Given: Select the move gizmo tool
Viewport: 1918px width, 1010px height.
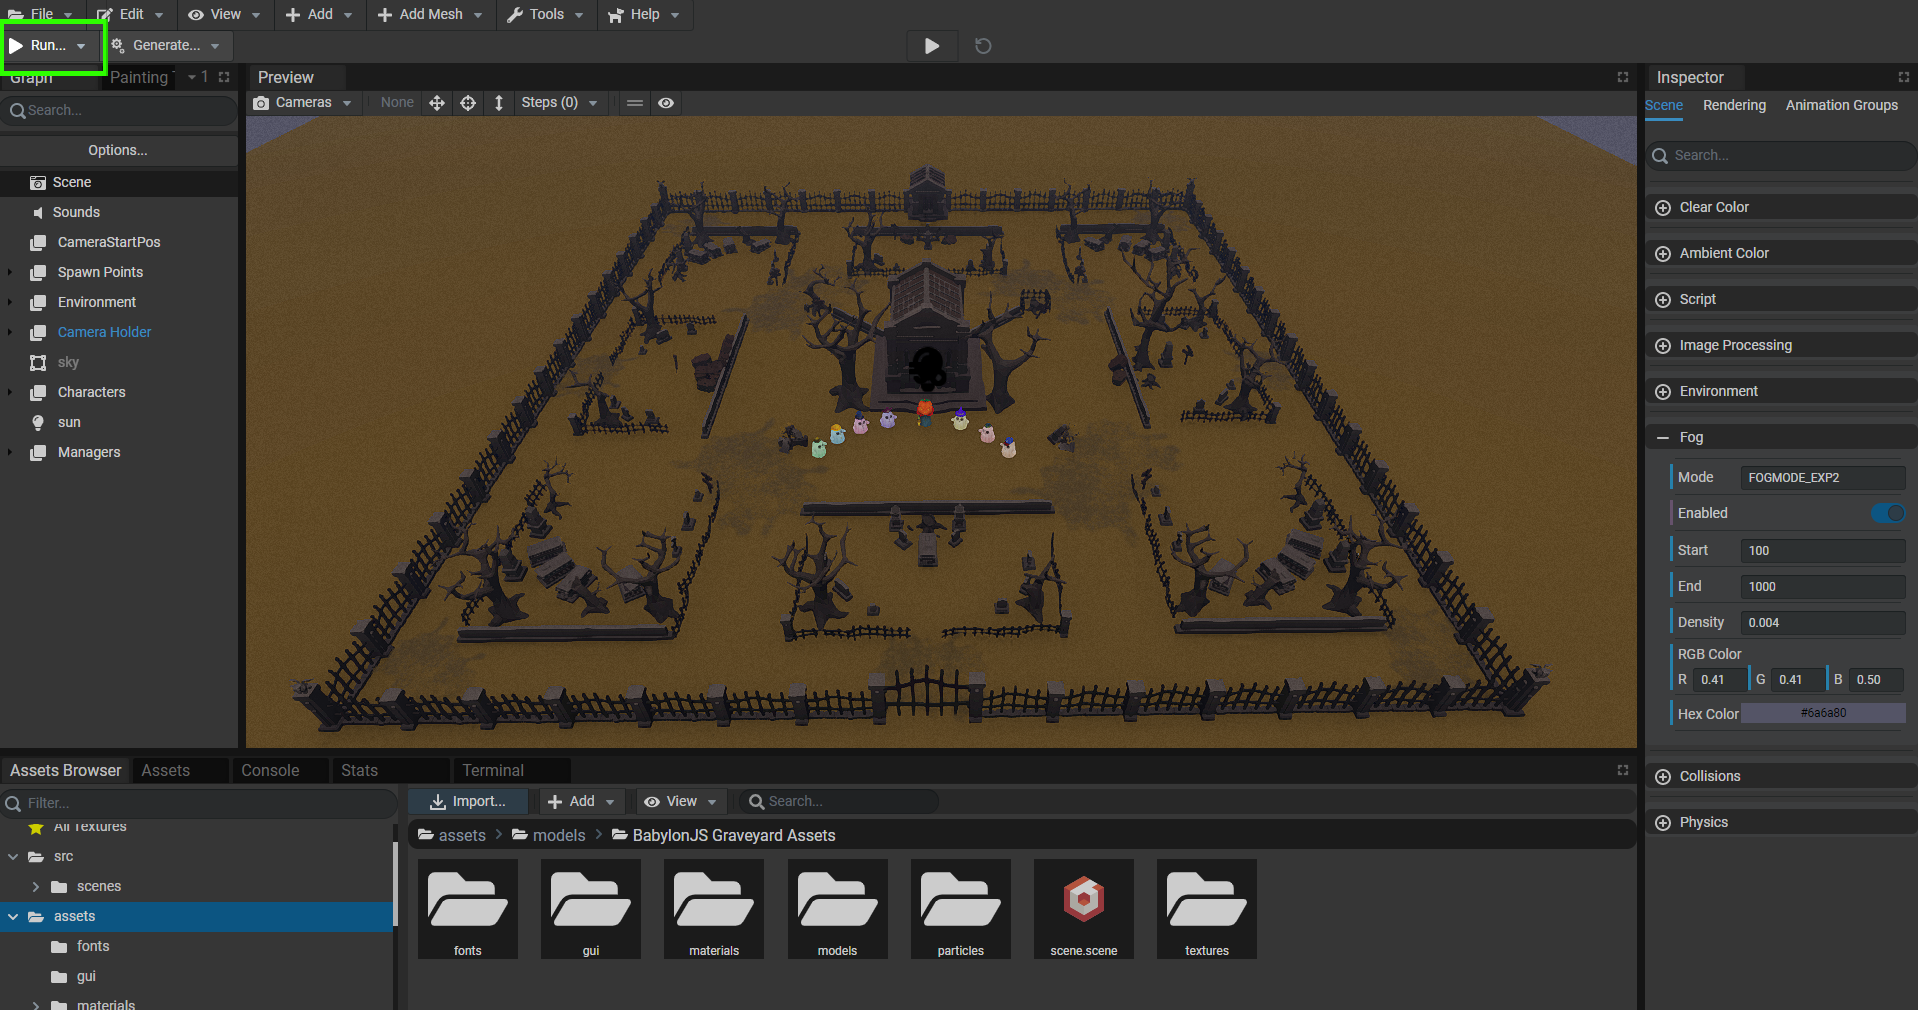Looking at the screenshot, I should (x=437, y=103).
